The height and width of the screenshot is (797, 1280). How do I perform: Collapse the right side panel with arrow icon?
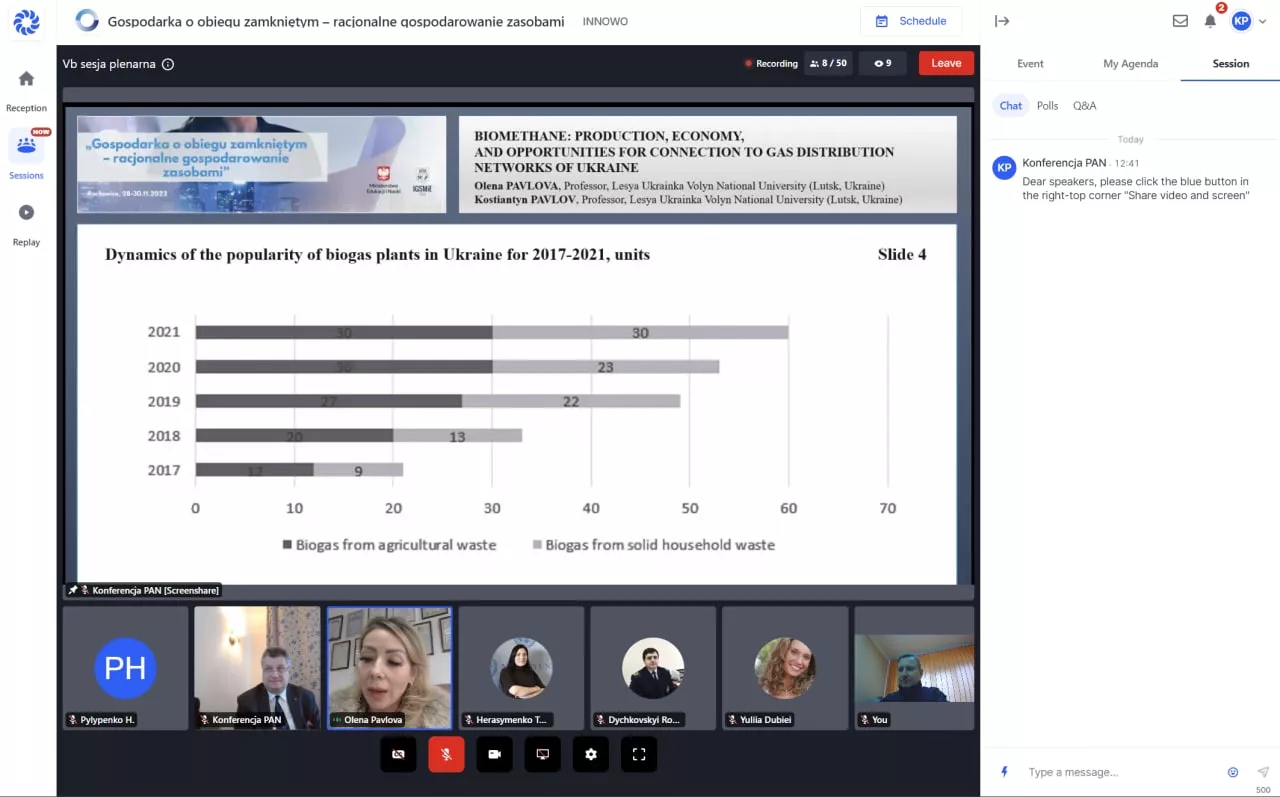point(1002,21)
